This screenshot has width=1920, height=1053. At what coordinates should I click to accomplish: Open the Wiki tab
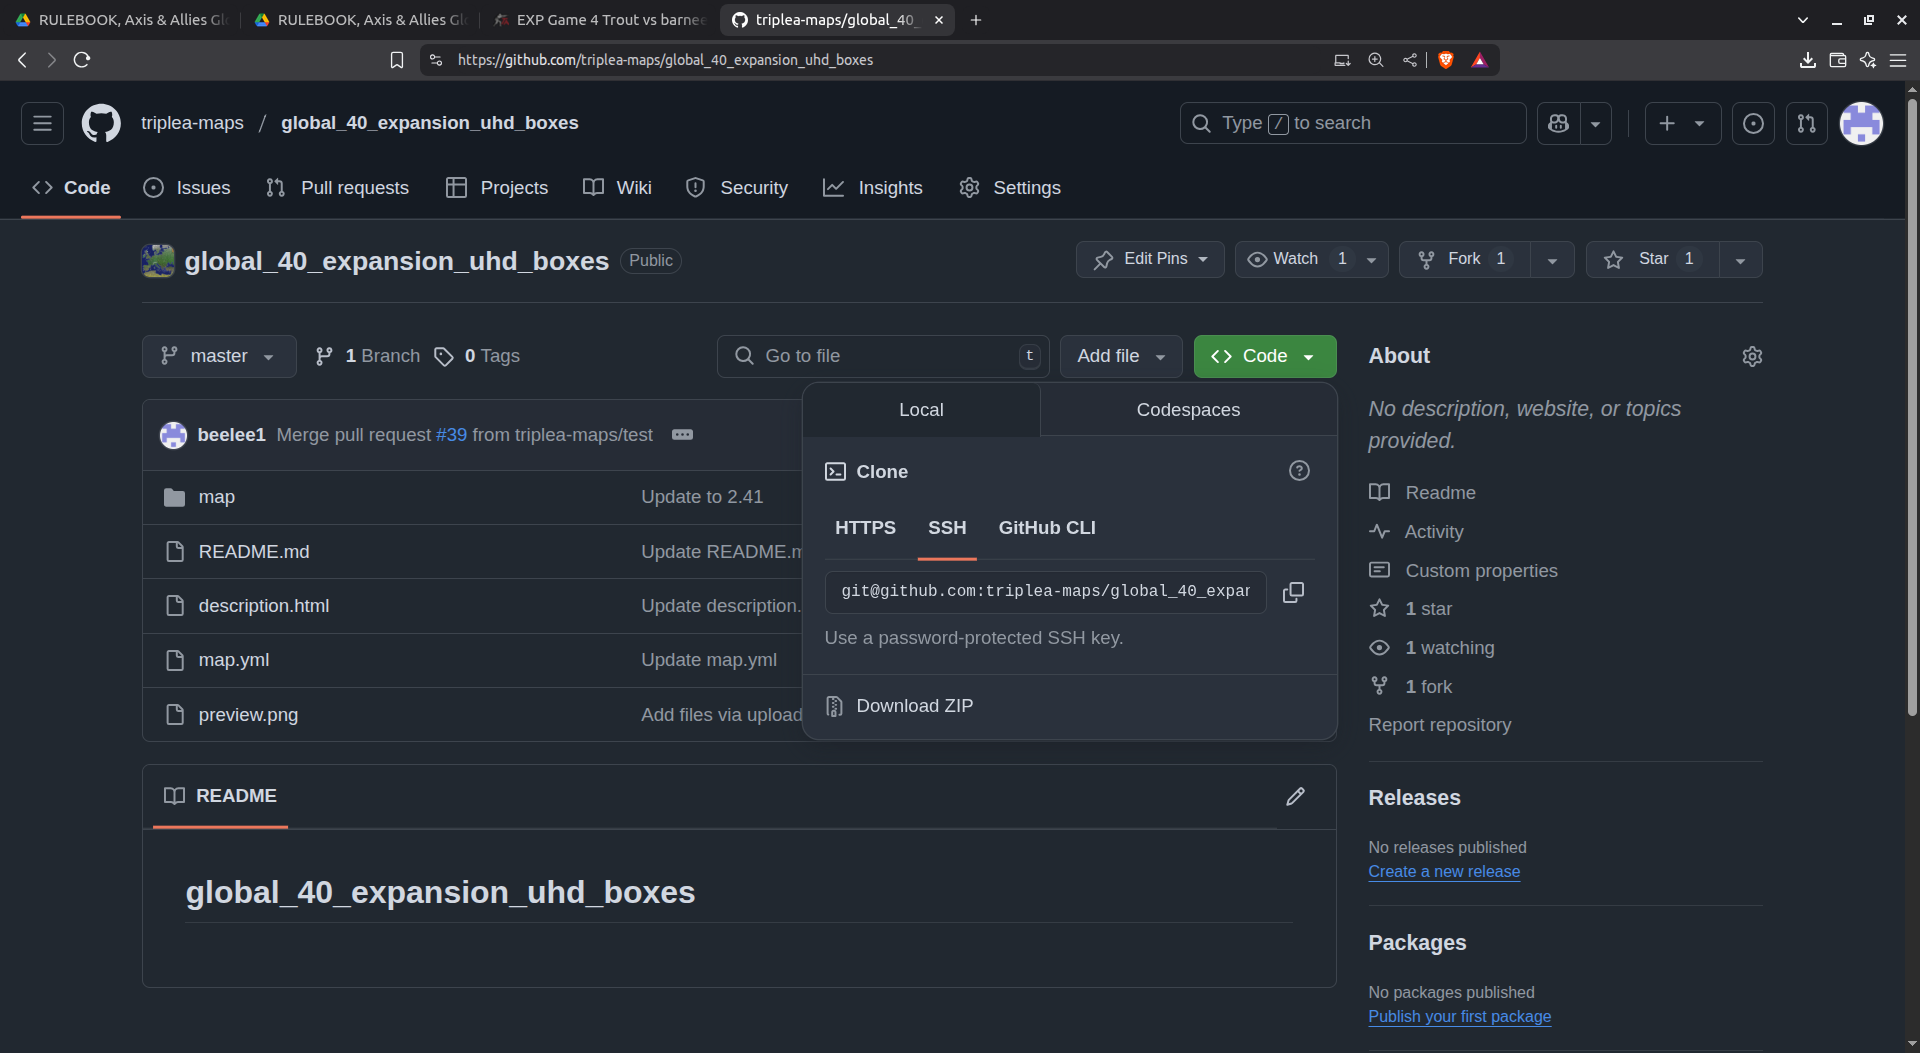(x=618, y=188)
